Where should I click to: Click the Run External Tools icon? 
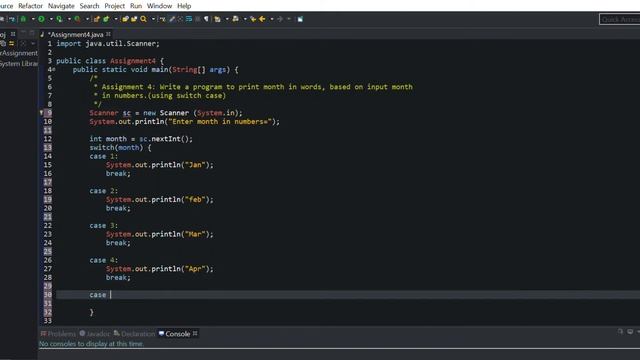click(x=77, y=19)
